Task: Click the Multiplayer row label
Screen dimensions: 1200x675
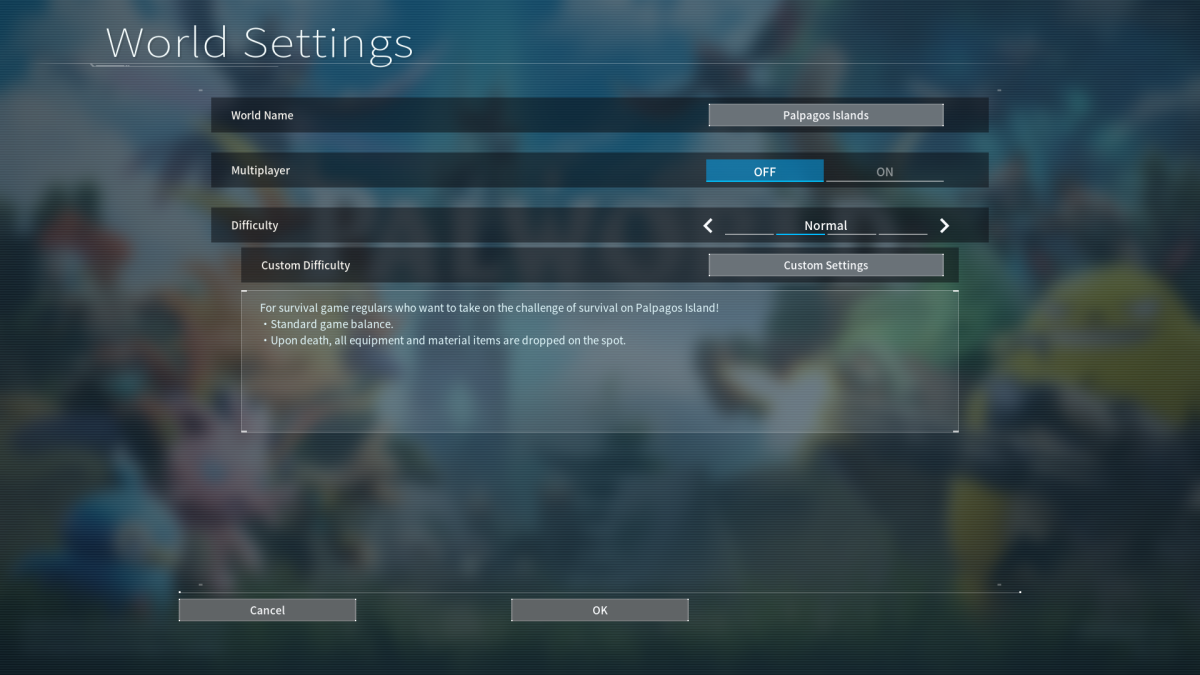Action: [260, 171]
